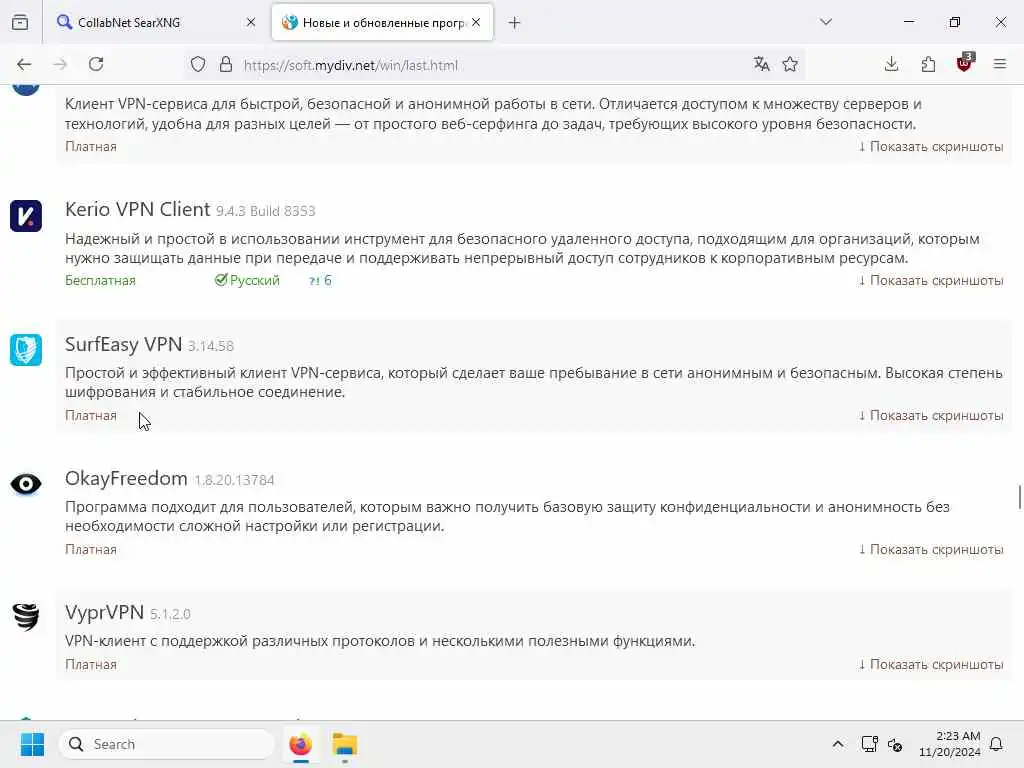Launch Firefox from the taskbar

click(300, 744)
